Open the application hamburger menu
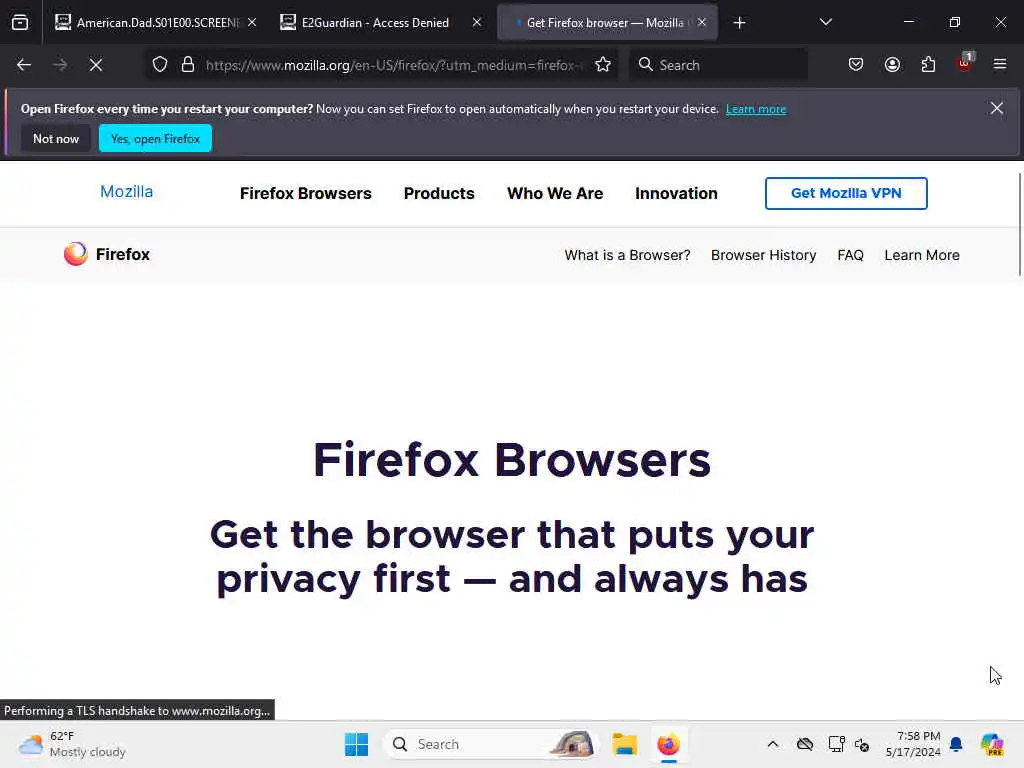1024x768 pixels. click(x=1000, y=65)
